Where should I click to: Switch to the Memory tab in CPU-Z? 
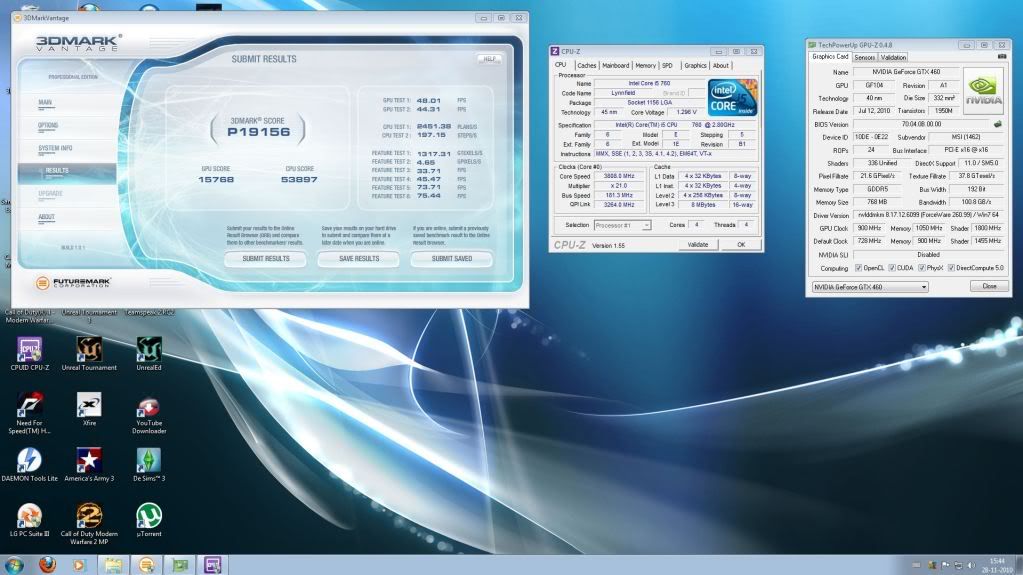(x=645, y=65)
